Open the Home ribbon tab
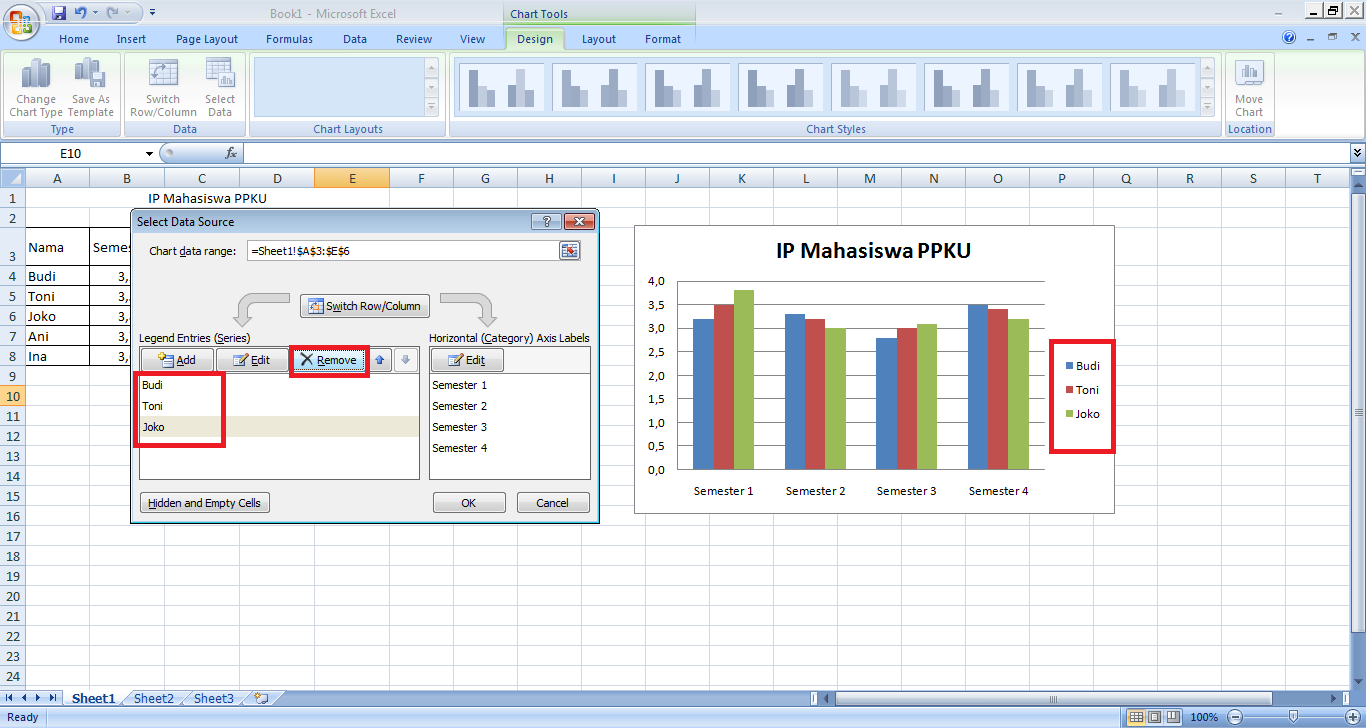Image resolution: width=1366 pixels, height=728 pixels. pos(74,39)
